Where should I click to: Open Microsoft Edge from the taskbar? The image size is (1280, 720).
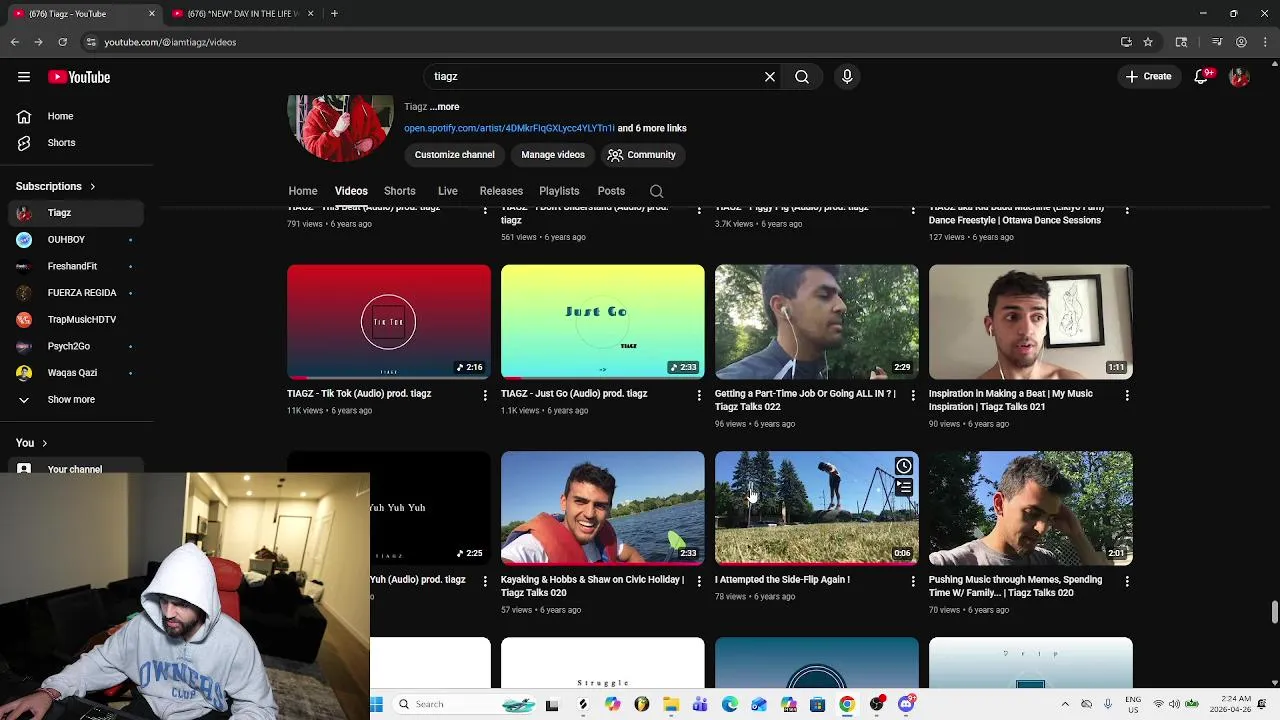point(730,704)
